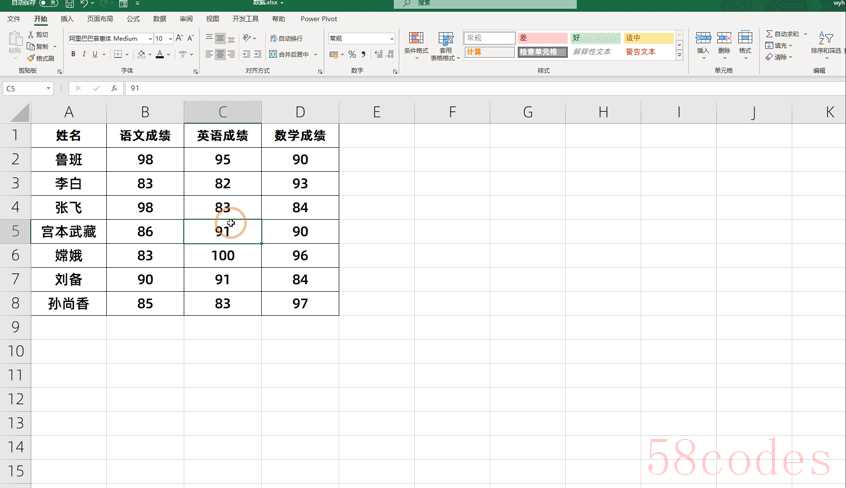Select cell containing 嫦娥
Screen dimensions: 846x488
(68, 255)
